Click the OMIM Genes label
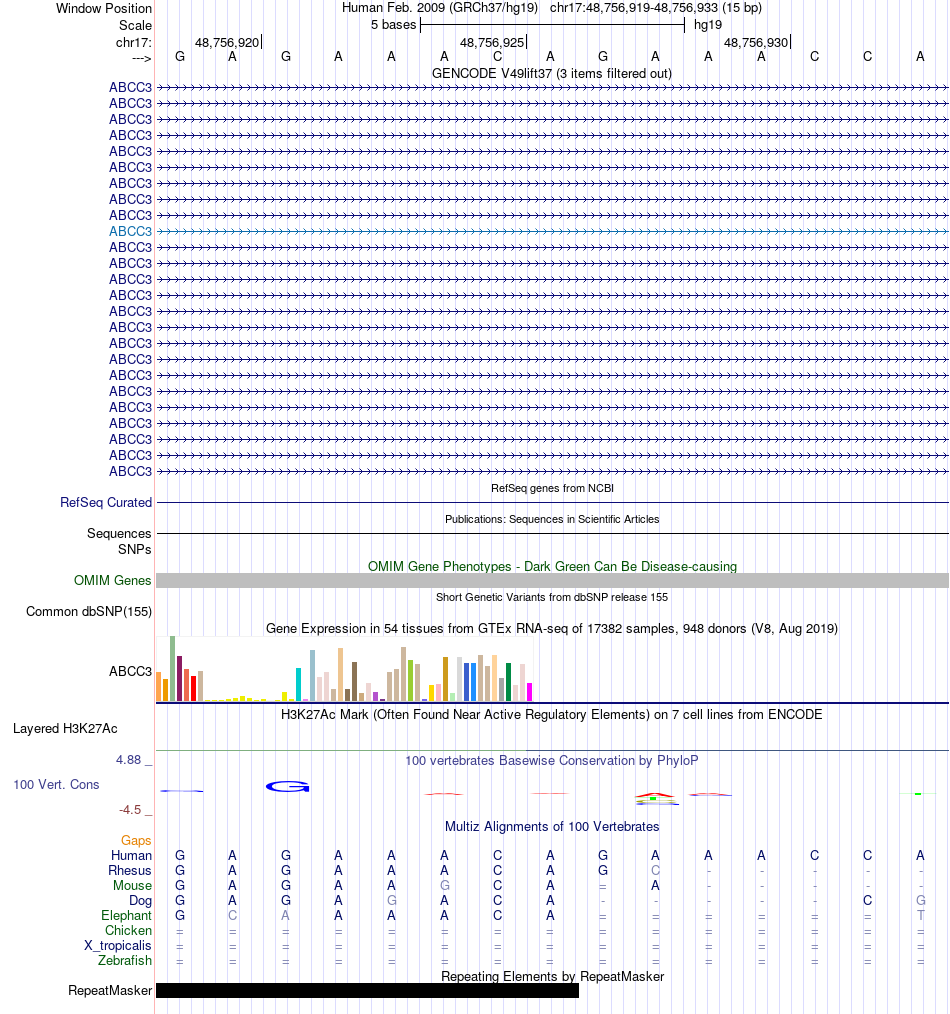 click(x=113, y=581)
